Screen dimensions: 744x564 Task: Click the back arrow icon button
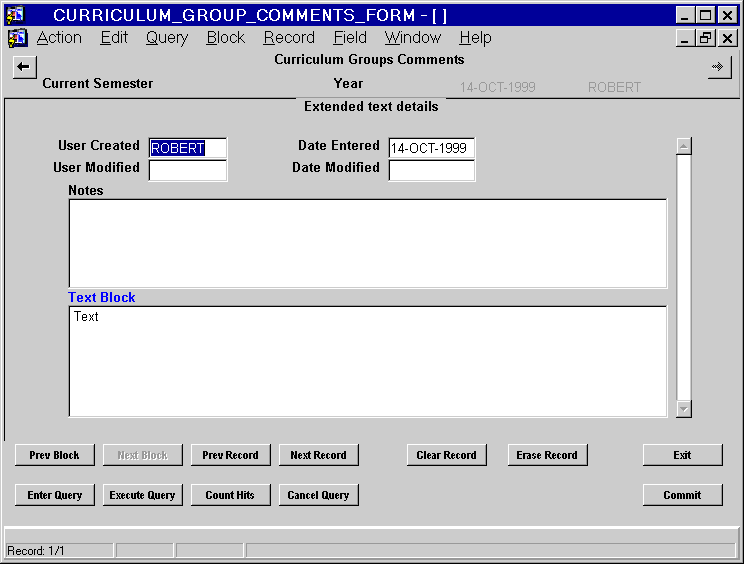point(24,67)
